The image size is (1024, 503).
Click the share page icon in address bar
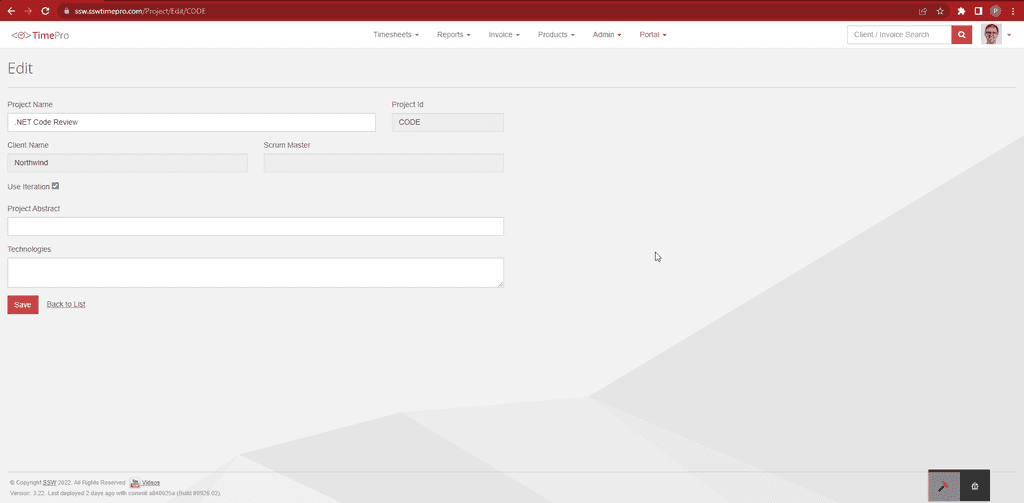coord(922,10)
